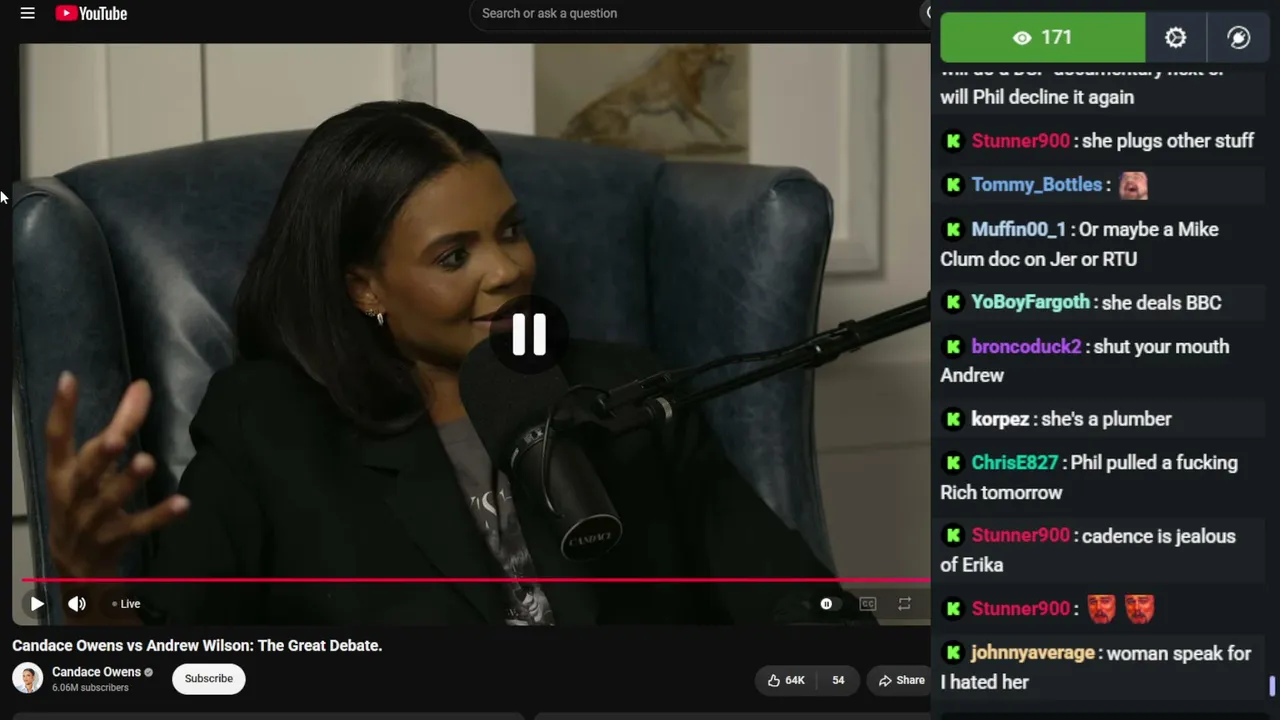Open the YouTube guide hamburger menu
This screenshot has width=1280, height=720.
pos(28,13)
